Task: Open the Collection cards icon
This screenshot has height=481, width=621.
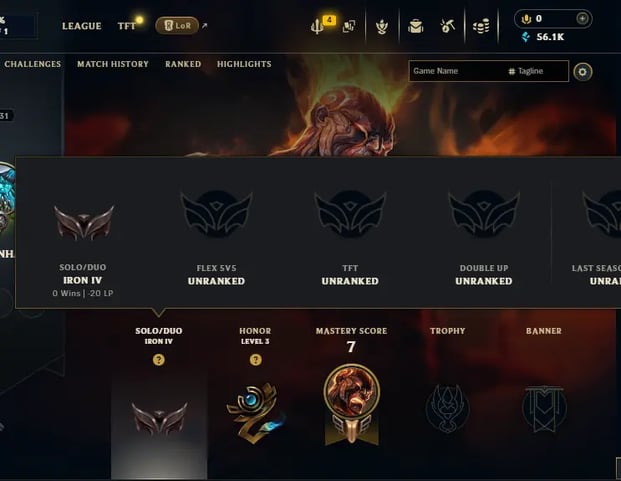Action: pyautogui.click(x=349, y=27)
